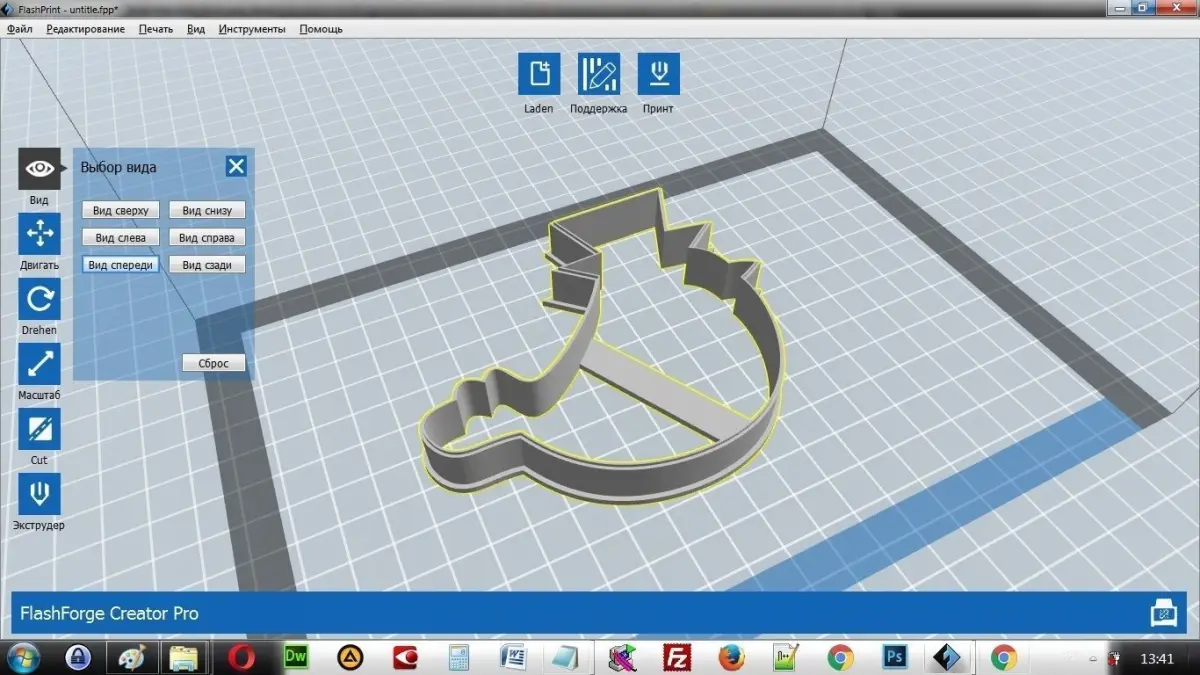Open the Инструменты menu
The height and width of the screenshot is (675, 1200).
tap(252, 29)
